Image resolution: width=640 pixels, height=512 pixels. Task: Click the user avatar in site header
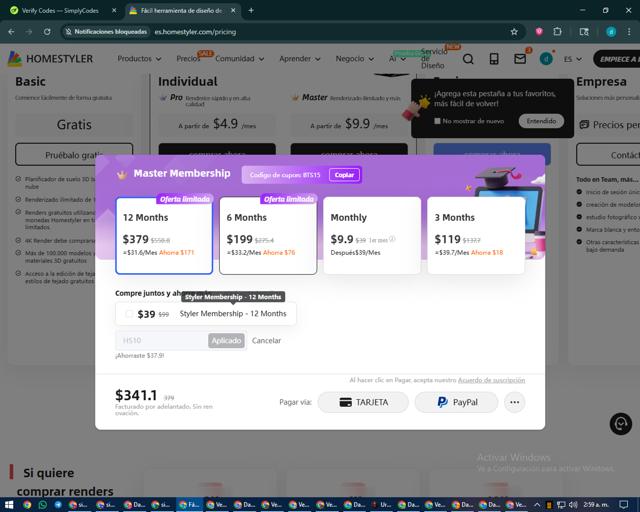click(546, 59)
